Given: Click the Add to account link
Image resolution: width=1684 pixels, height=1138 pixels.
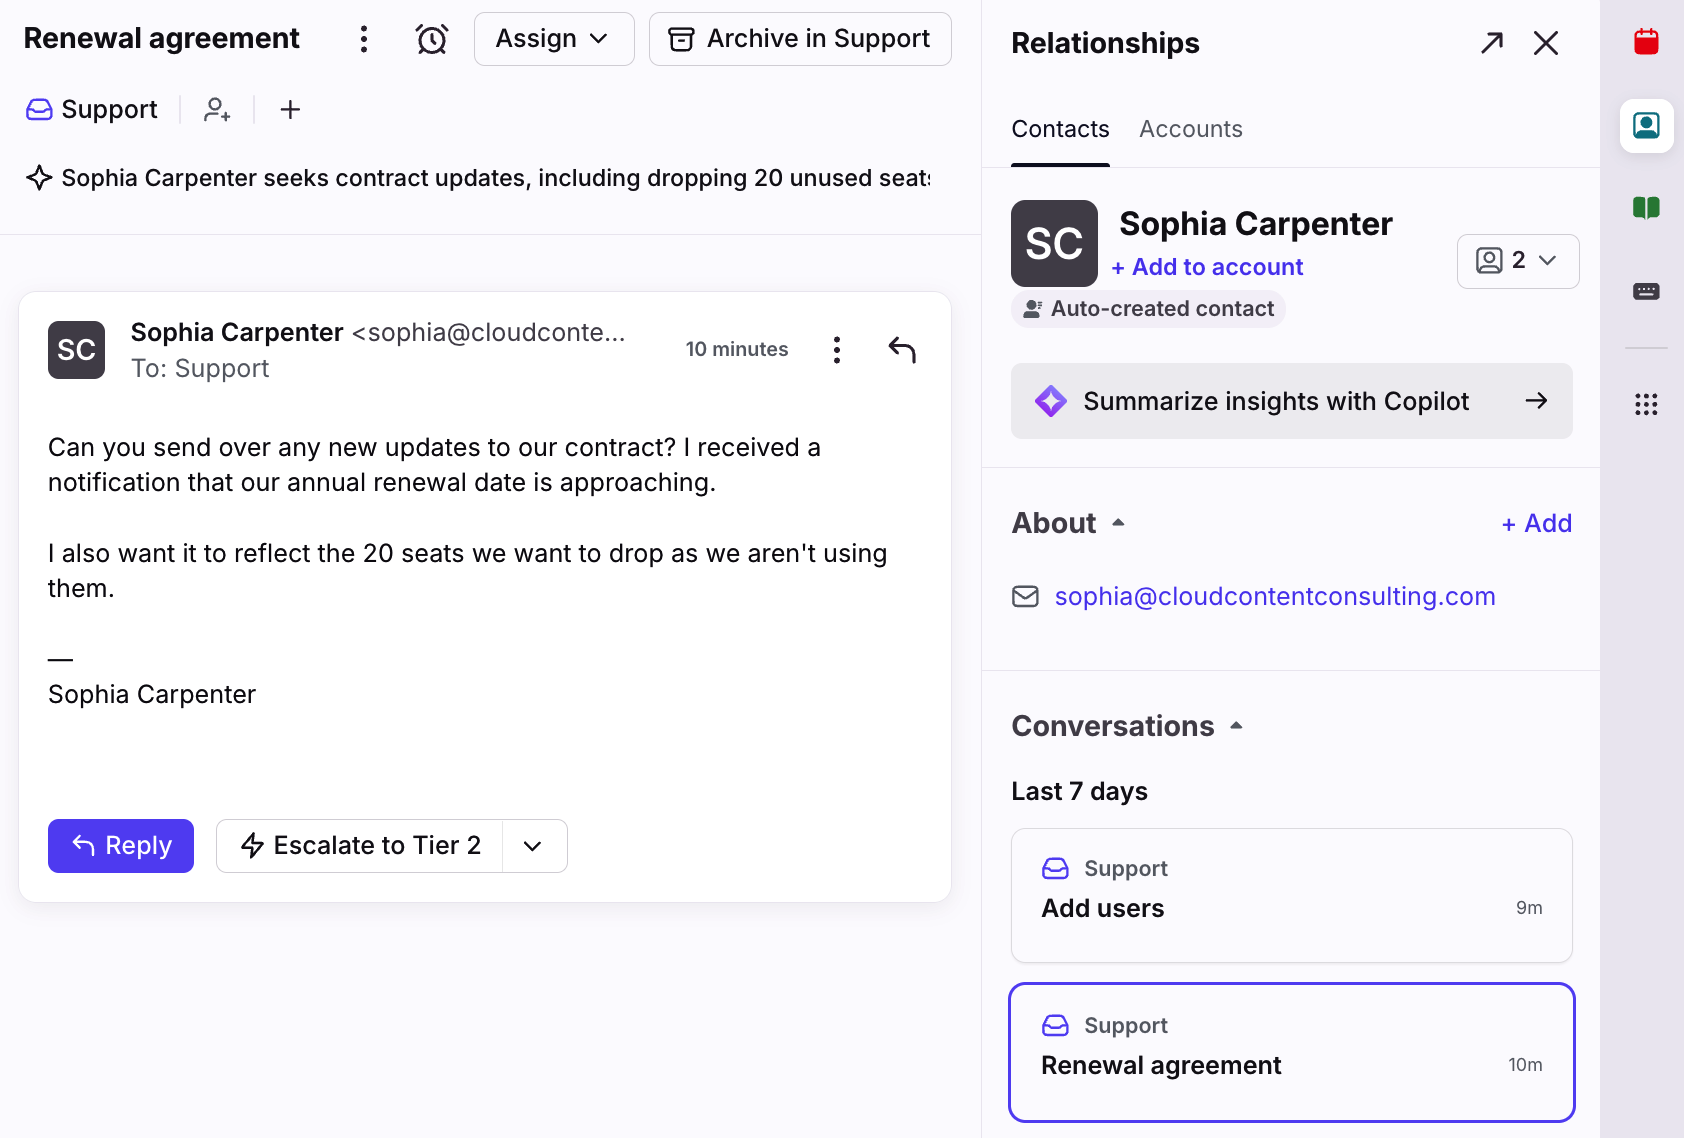Looking at the screenshot, I should click(x=1207, y=267).
